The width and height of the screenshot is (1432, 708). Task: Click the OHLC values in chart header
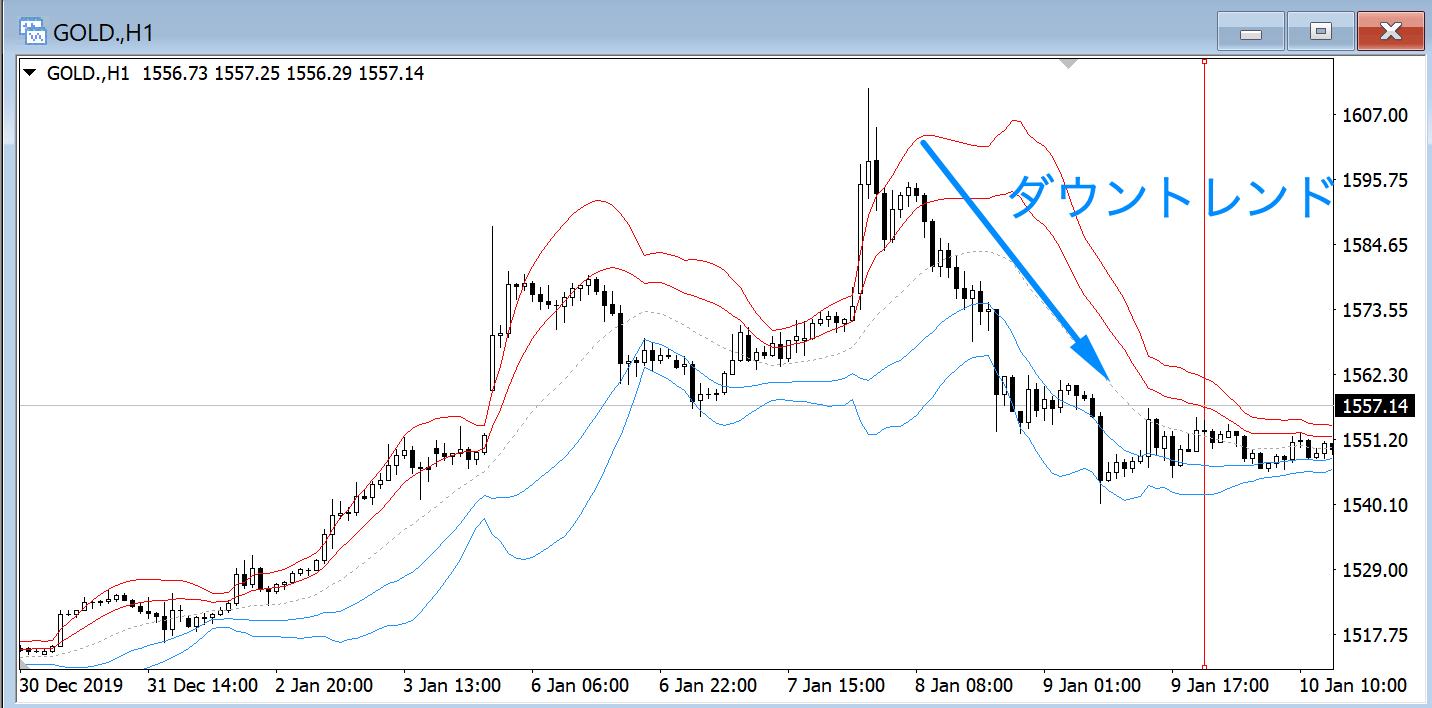click(x=283, y=74)
